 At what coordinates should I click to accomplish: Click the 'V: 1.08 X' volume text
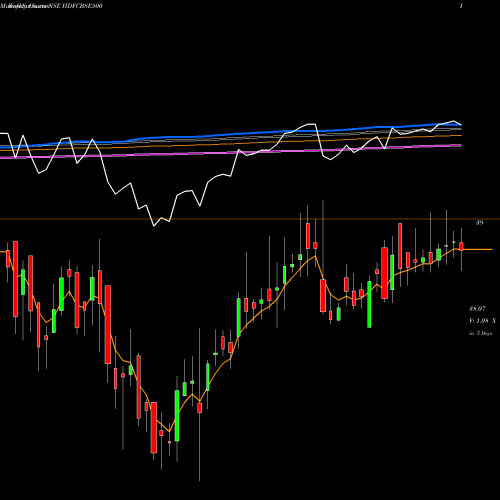point(482,321)
